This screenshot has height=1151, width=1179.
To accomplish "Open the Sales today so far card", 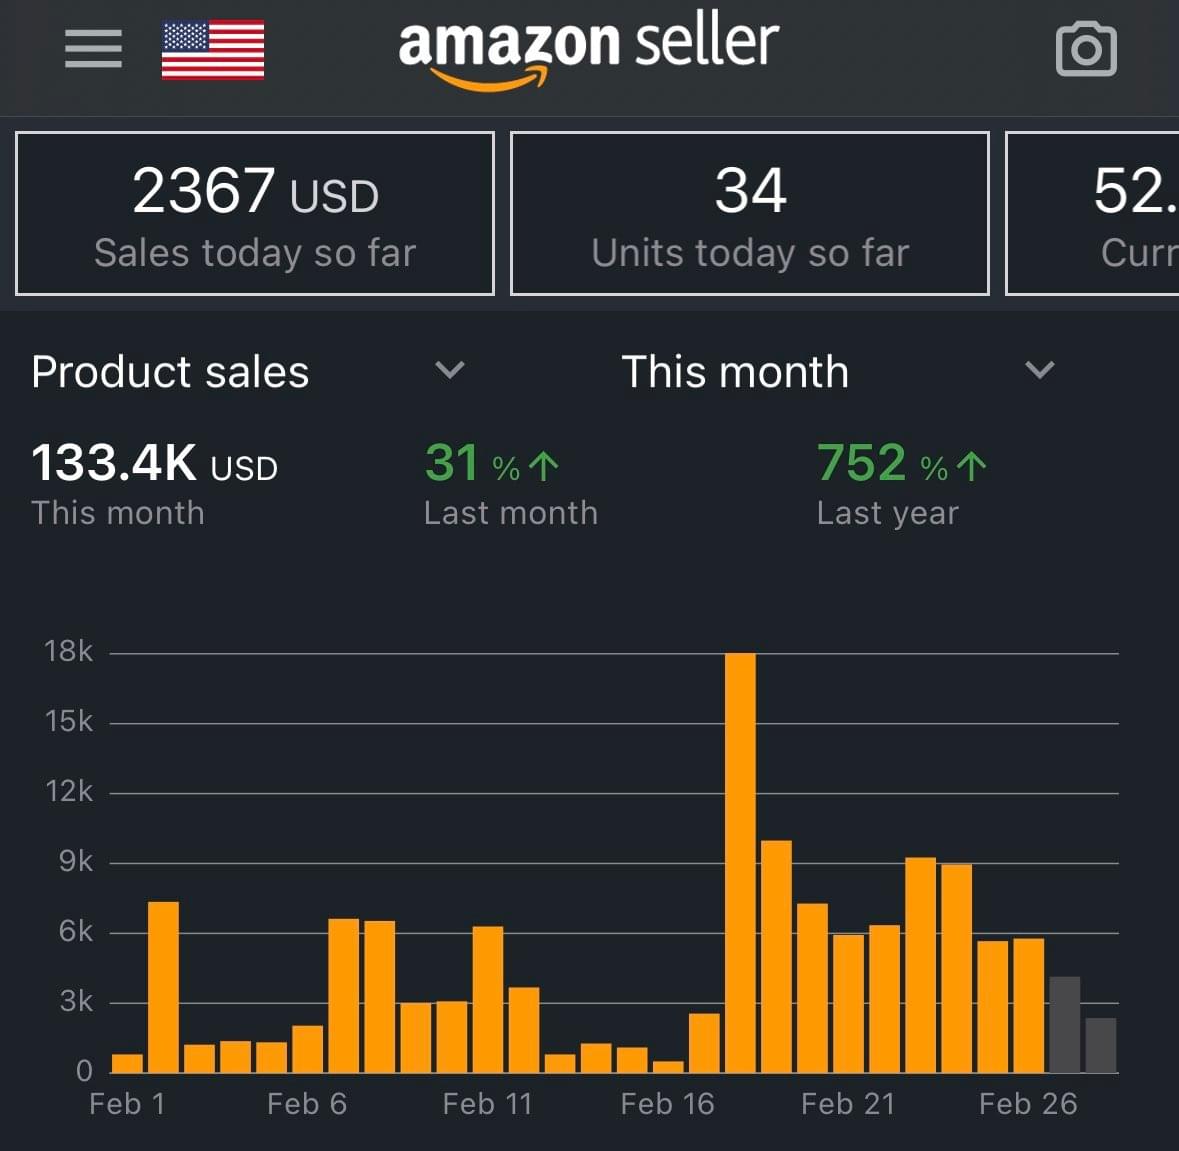I will point(255,214).
